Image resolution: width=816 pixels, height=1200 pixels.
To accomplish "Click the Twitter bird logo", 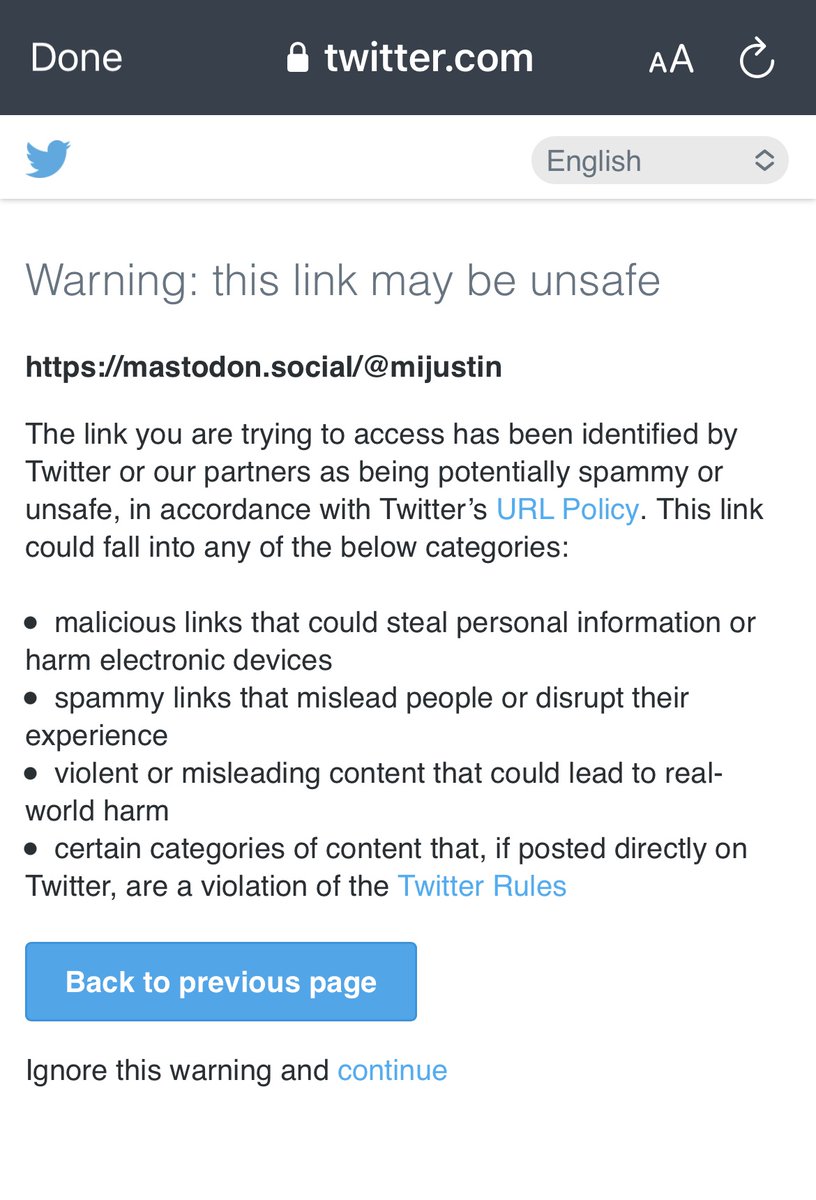I will pos(48,160).
